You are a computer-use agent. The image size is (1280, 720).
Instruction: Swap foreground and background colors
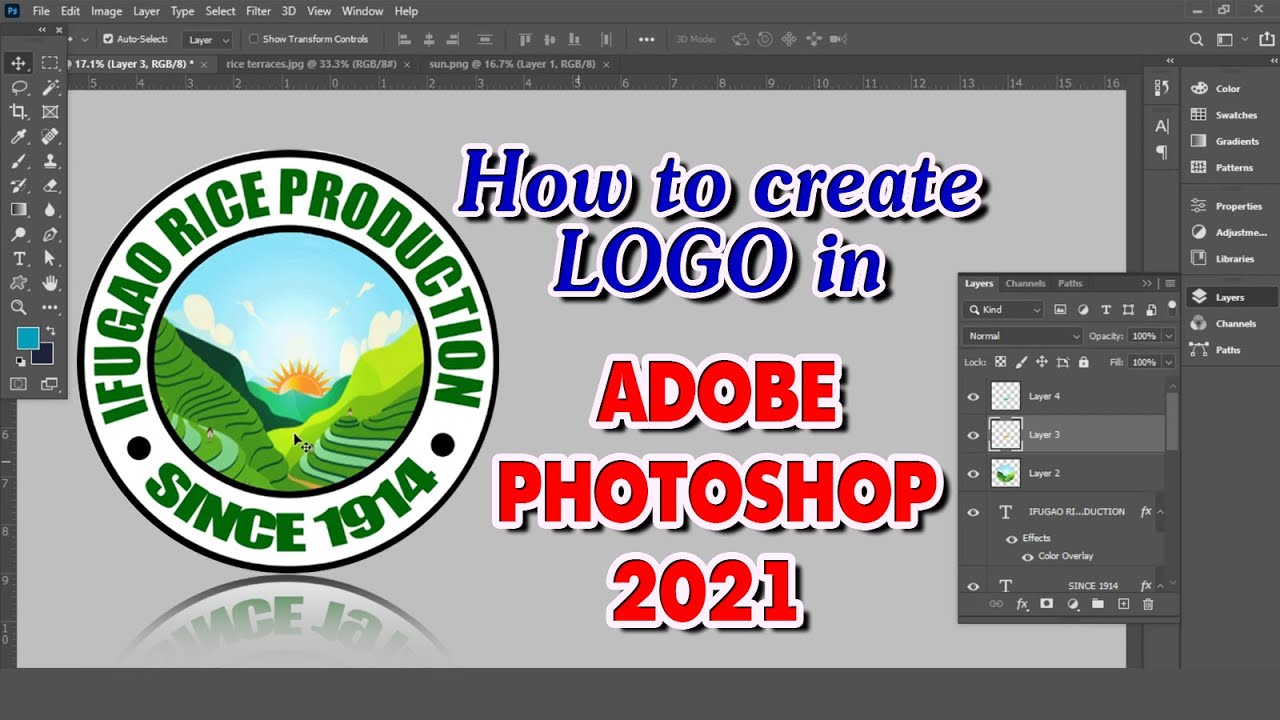click(50, 331)
